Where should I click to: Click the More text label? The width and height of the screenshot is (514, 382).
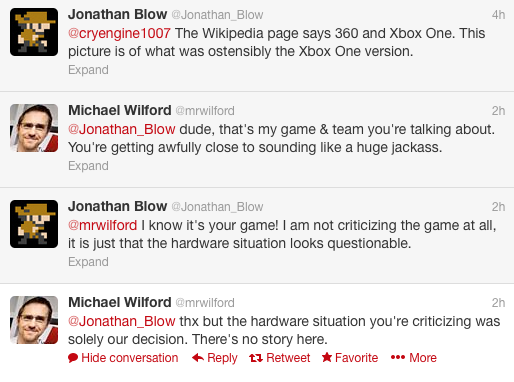423,358
